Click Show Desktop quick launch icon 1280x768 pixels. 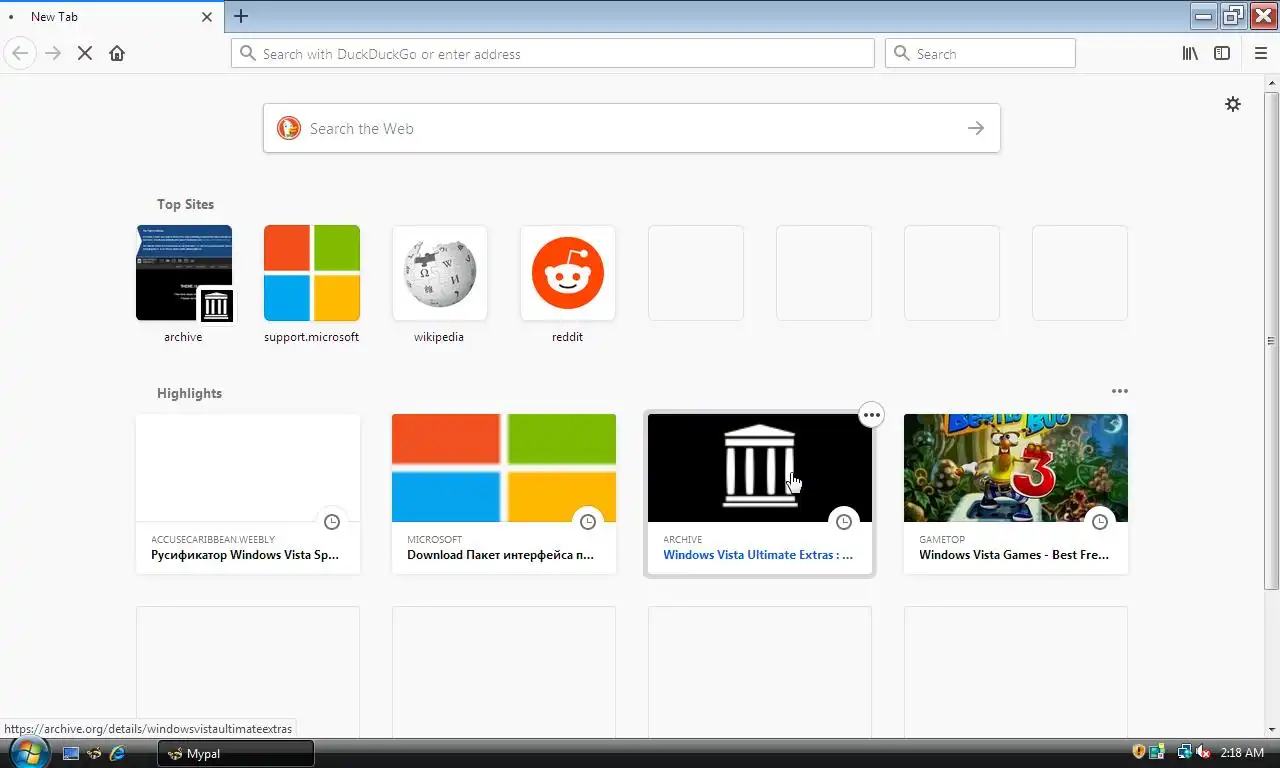pyautogui.click(x=70, y=753)
